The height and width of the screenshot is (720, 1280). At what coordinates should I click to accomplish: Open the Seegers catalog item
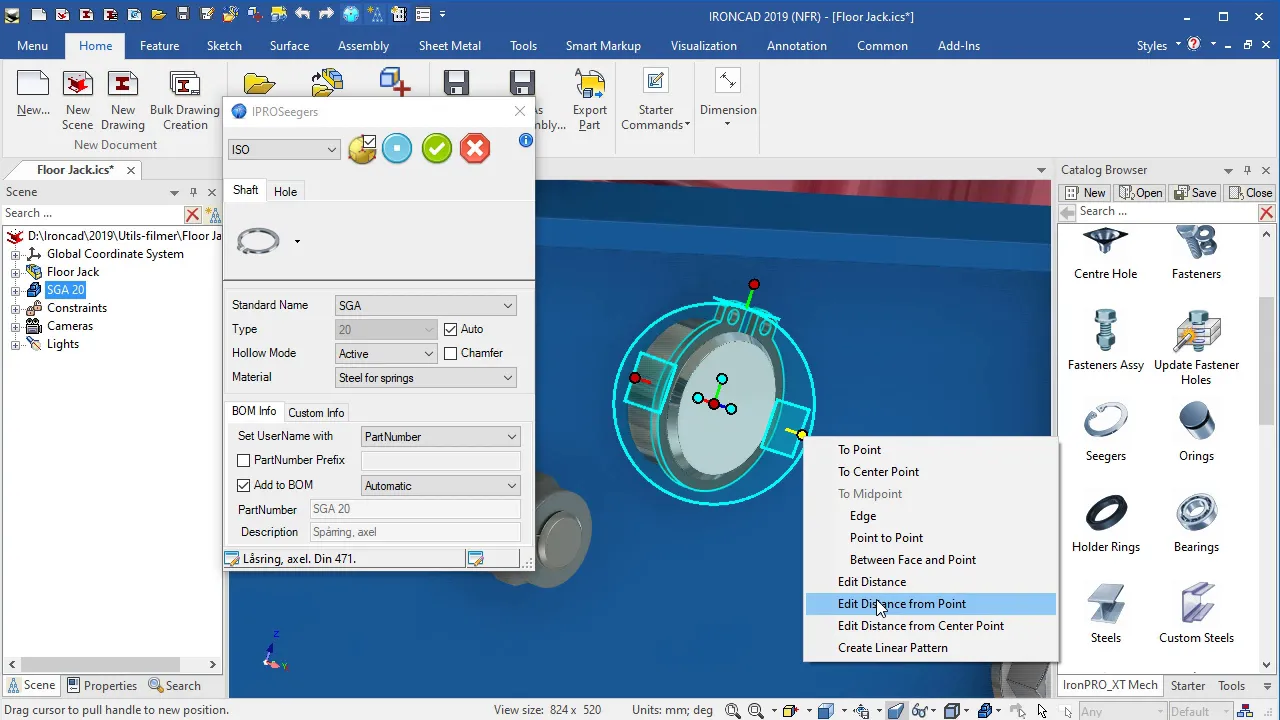[1106, 432]
